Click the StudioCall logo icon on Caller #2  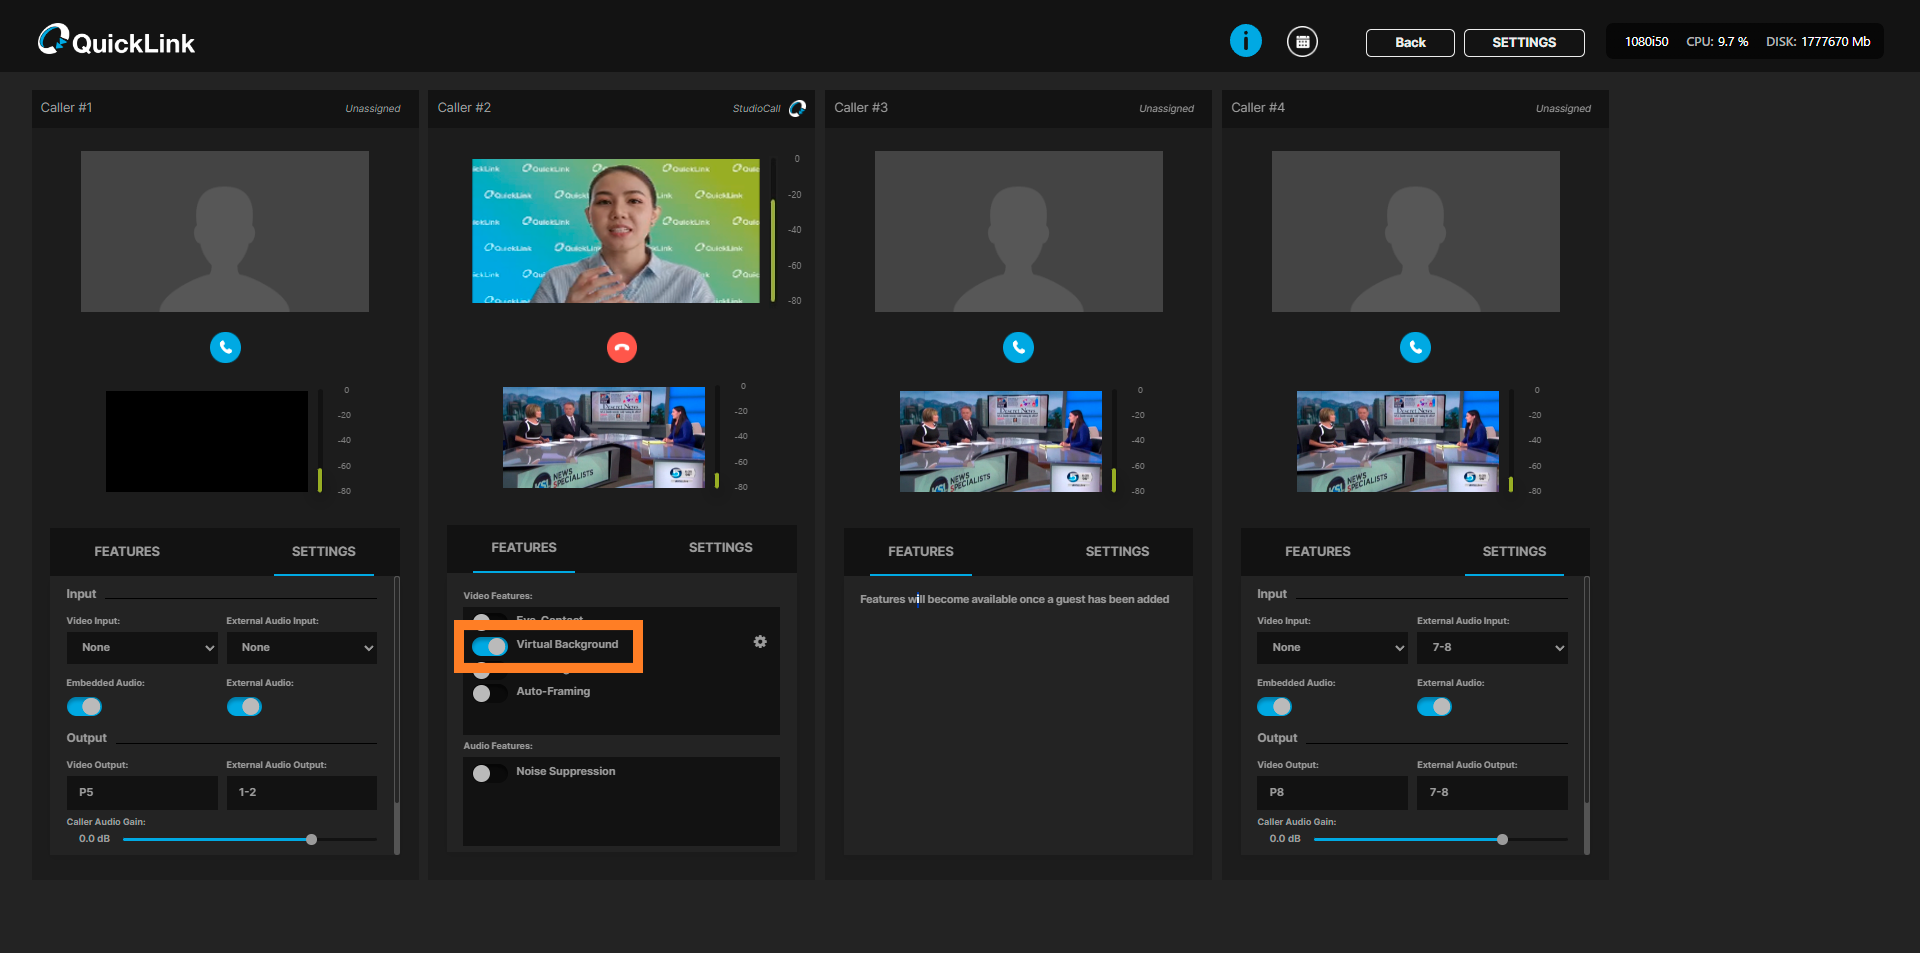[x=797, y=108]
